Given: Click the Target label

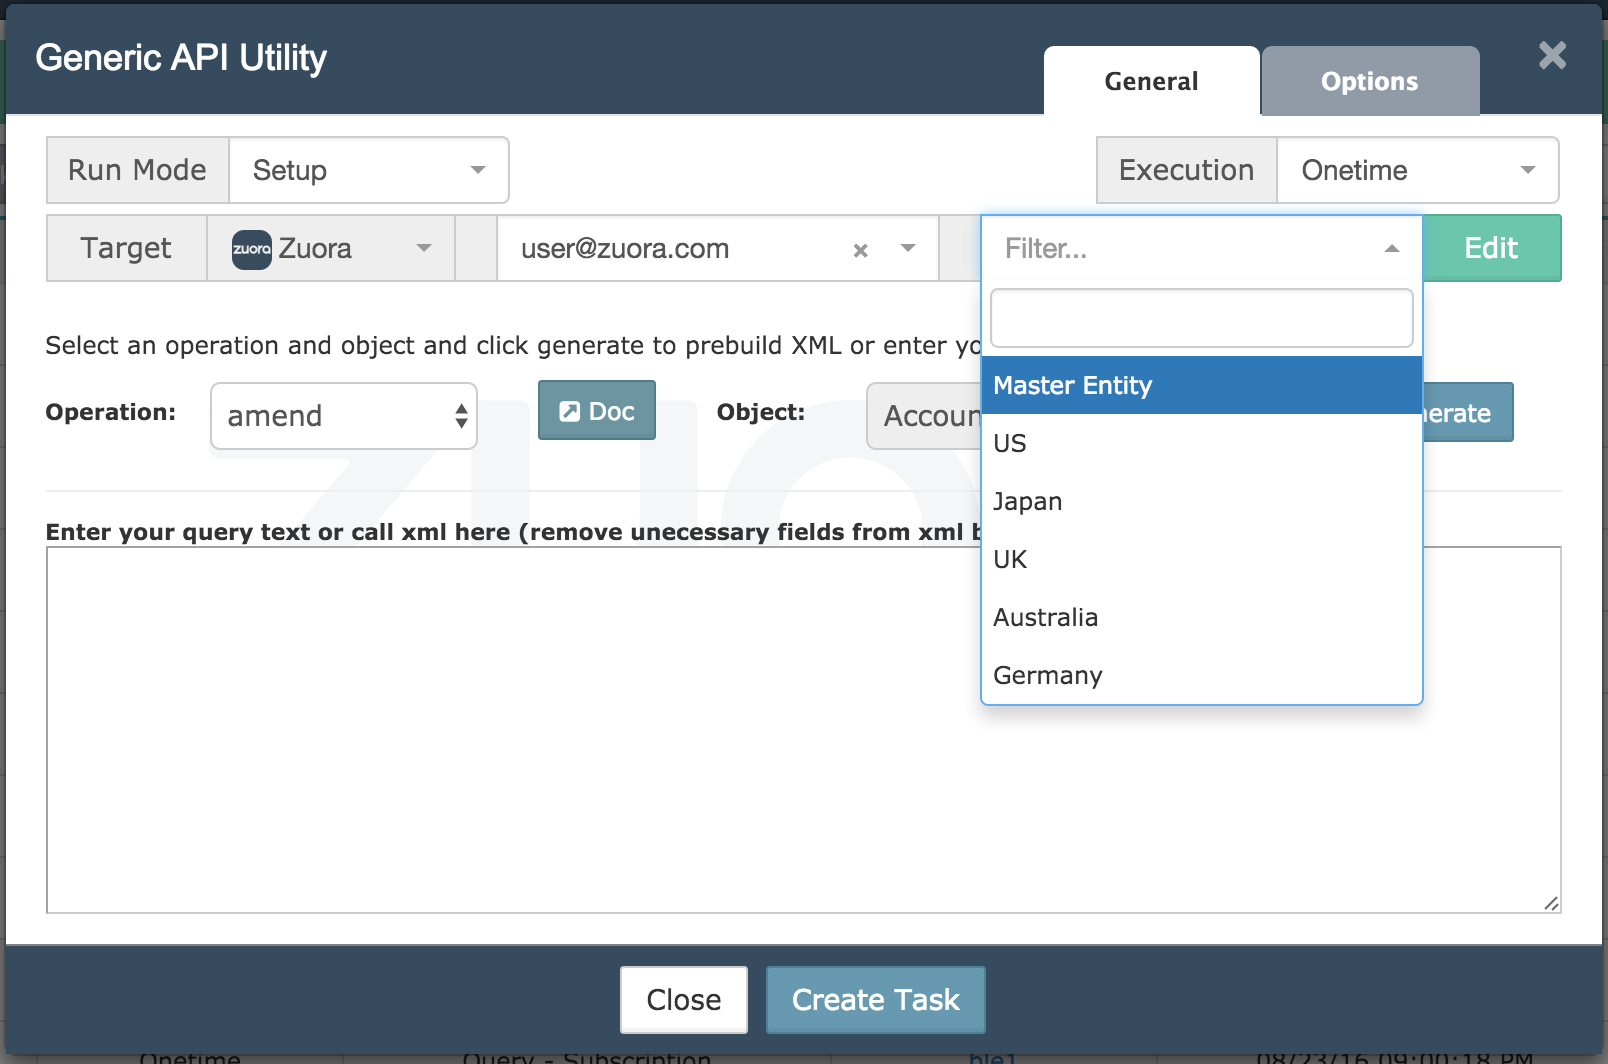Looking at the screenshot, I should 127,248.
